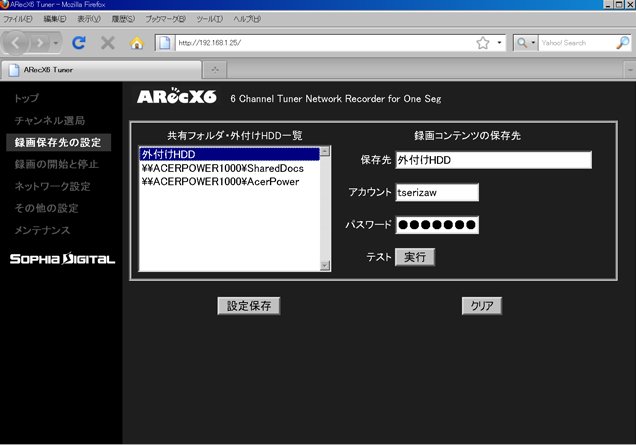The width and height of the screenshot is (636, 445).
Task: Select 外付けHDD in the folder list
Action: tap(230, 154)
